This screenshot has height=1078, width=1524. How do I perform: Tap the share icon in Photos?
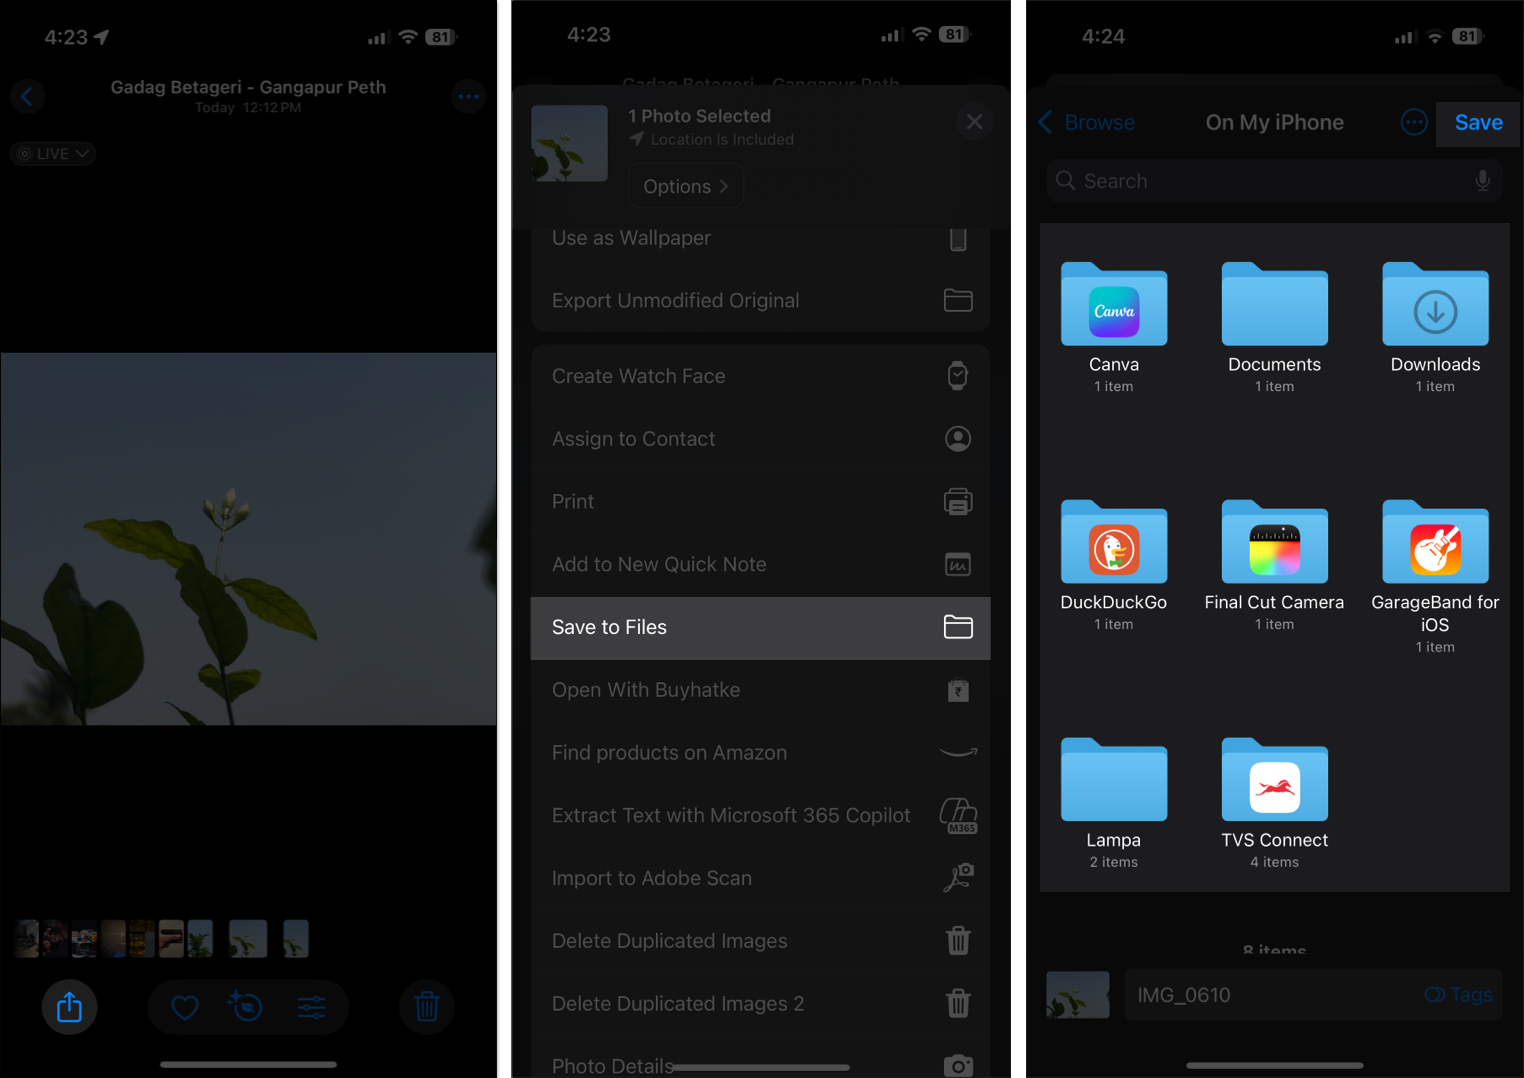point(69,1007)
